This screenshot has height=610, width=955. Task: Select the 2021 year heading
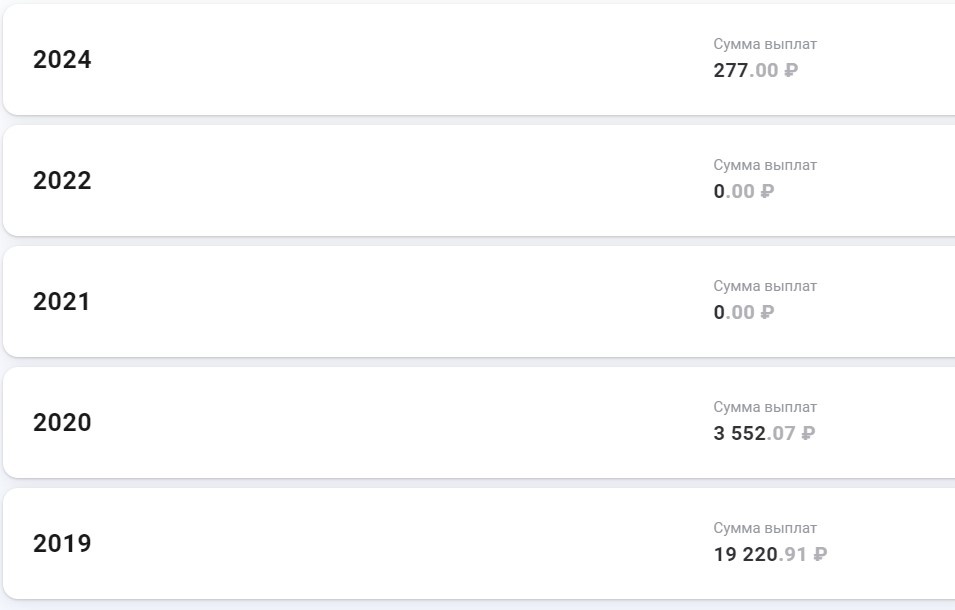tap(62, 302)
